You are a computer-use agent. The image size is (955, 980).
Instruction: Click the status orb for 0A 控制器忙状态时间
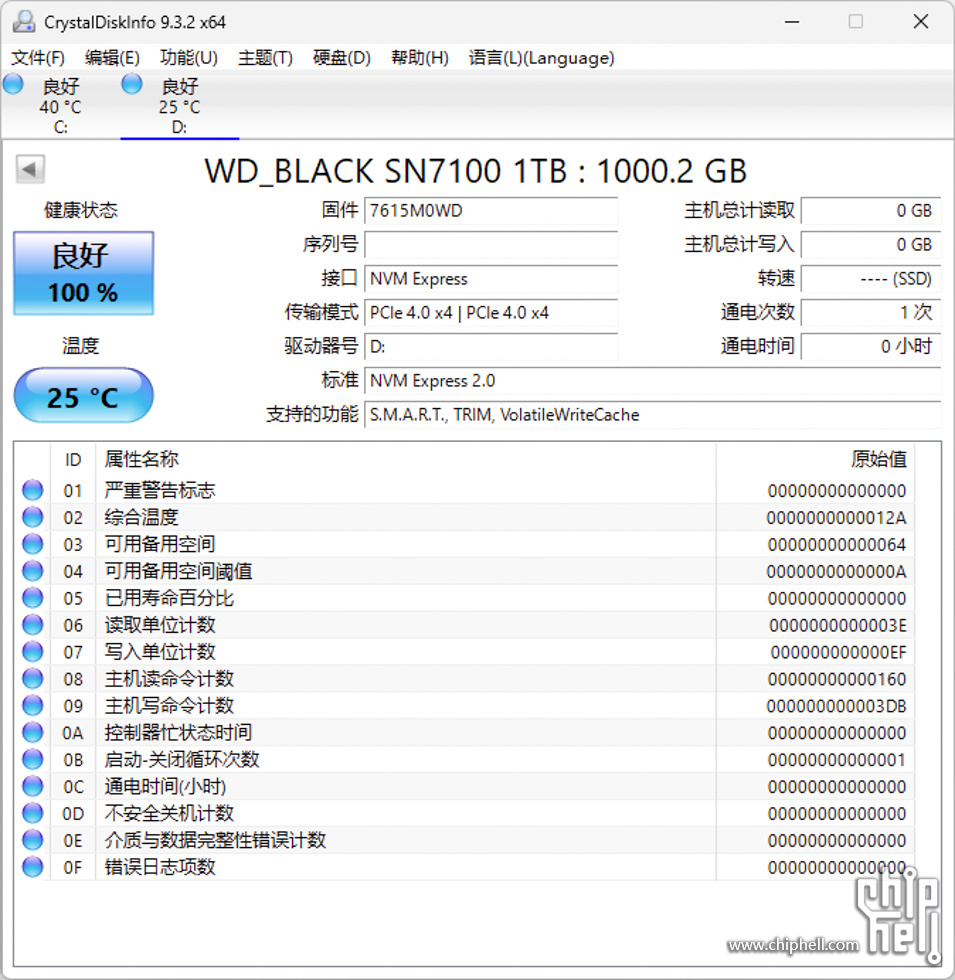click(32, 732)
